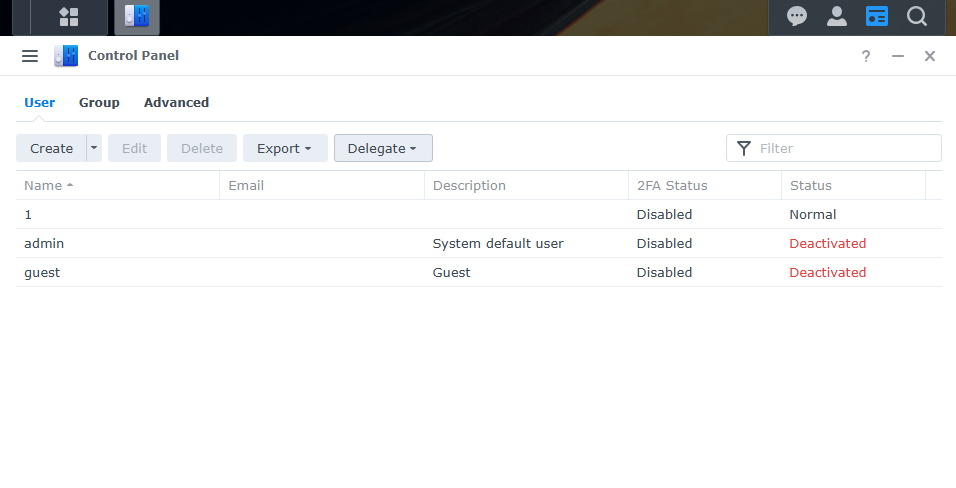Open the Export dropdown menu

(284, 148)
